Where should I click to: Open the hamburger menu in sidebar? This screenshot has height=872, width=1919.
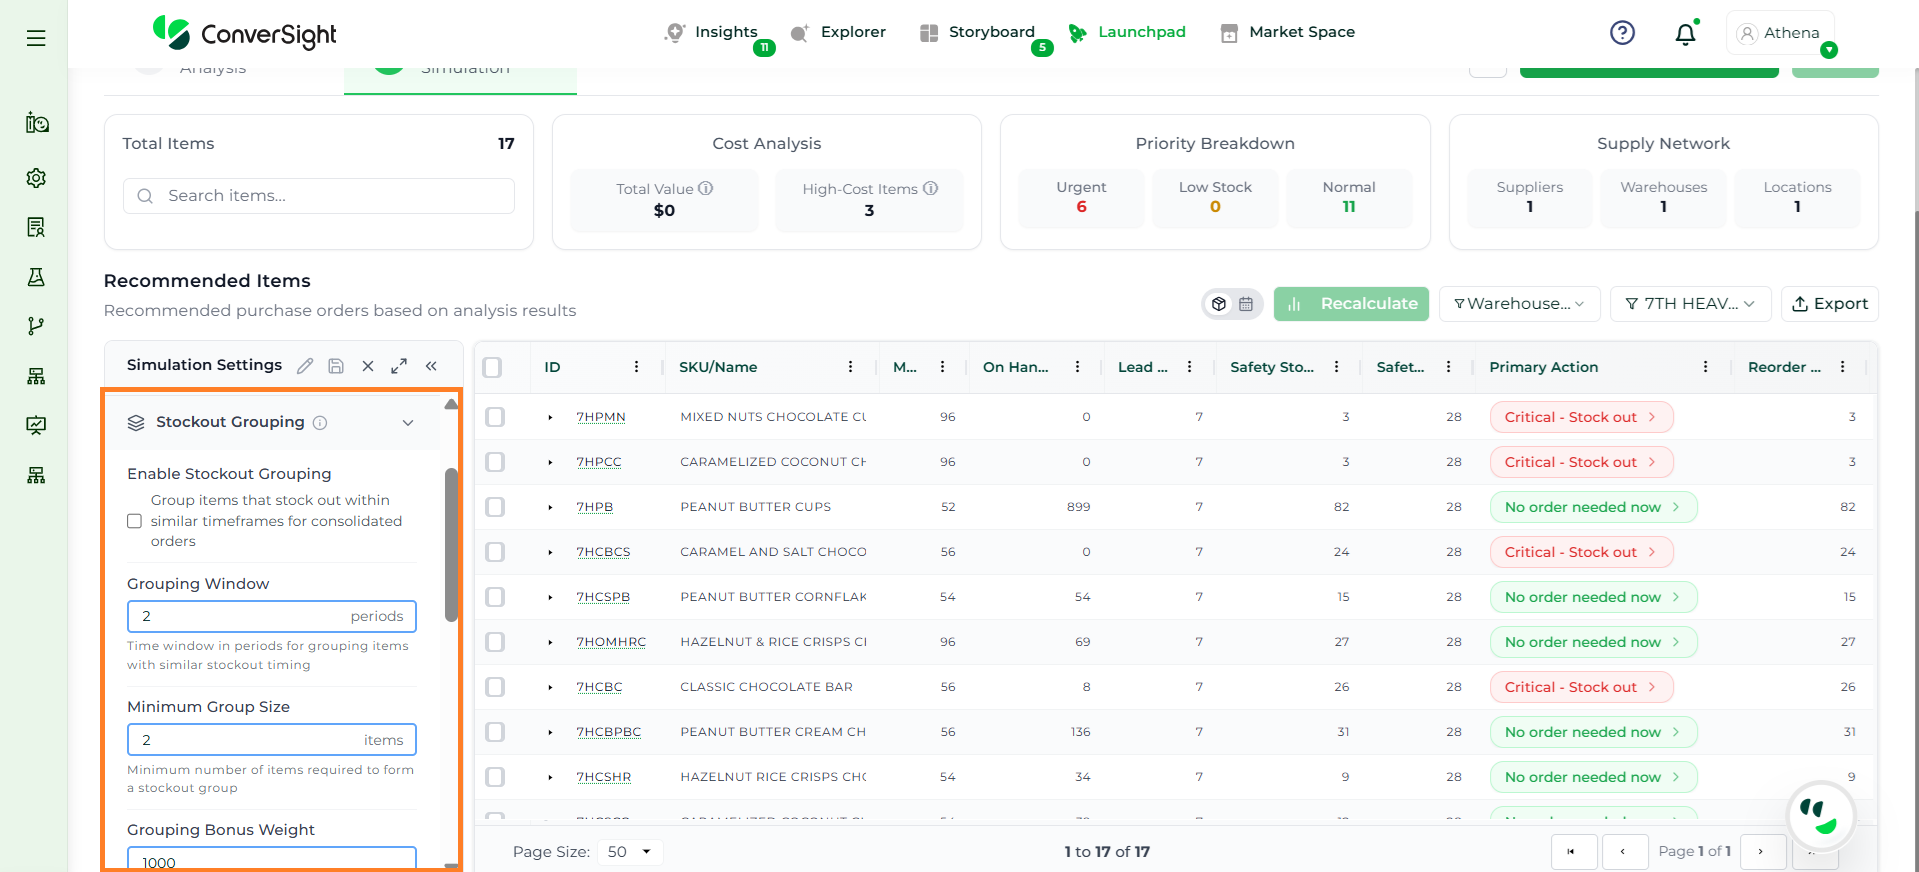[36, 38]
